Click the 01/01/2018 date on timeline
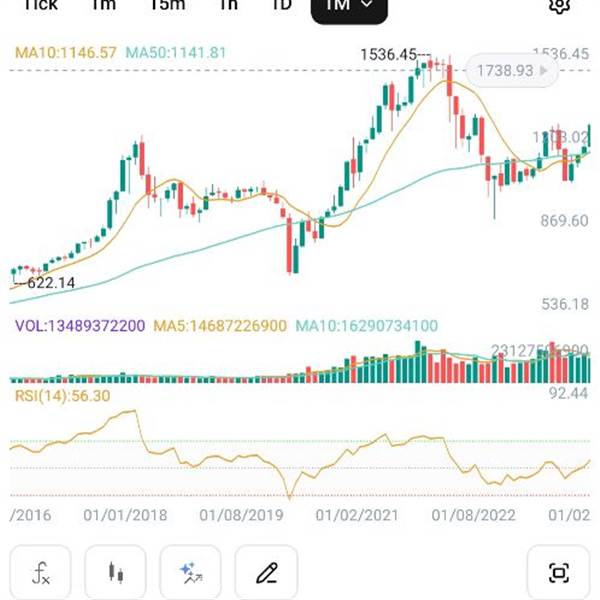600x600 pixels. click(126, 515)
